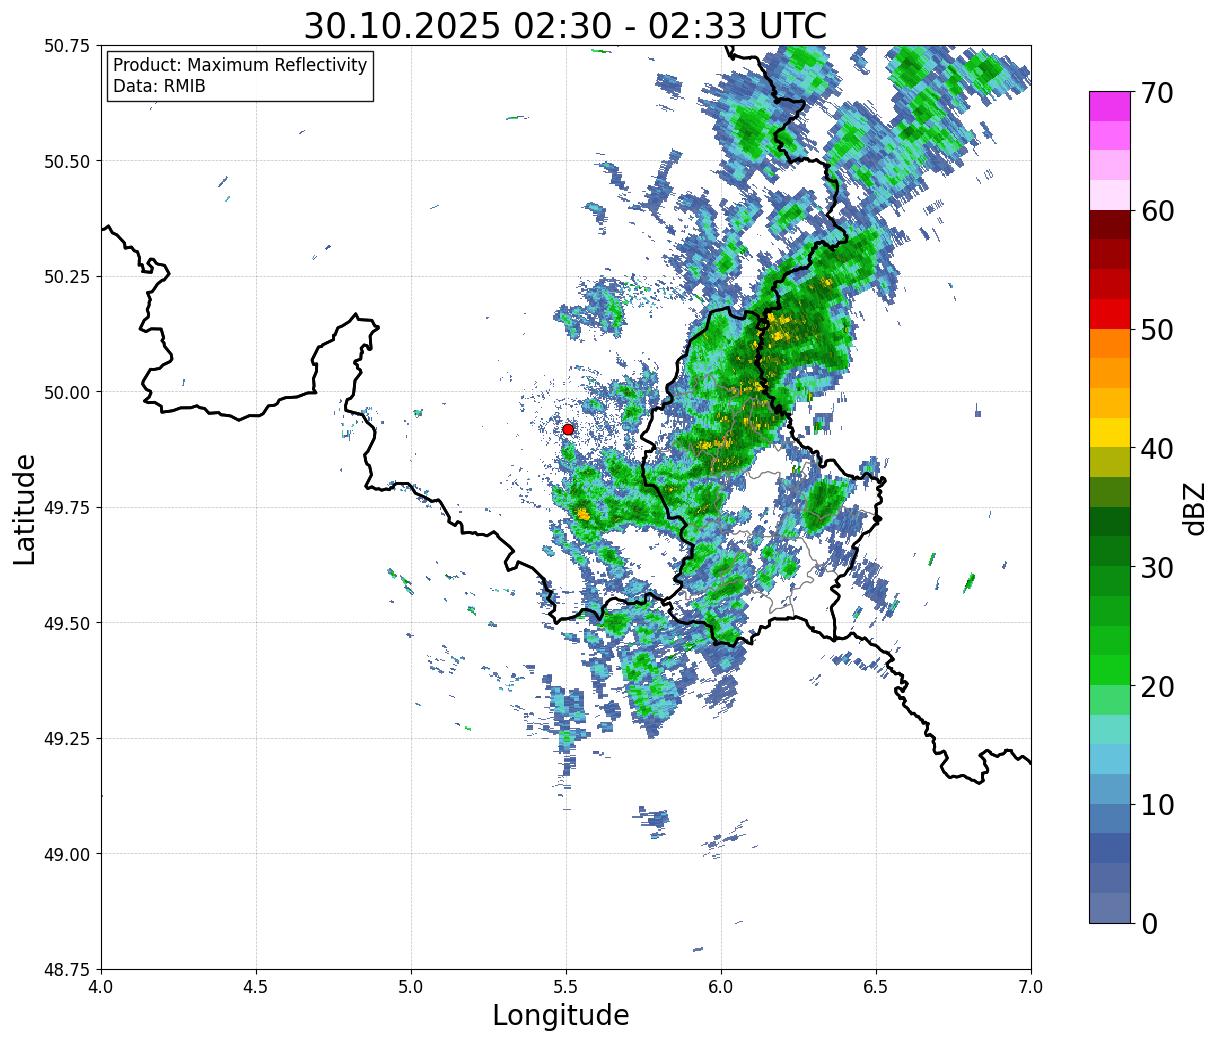Click the latitude tick label 50.00
1219x1040 pixels.
[x=67, y=392]
